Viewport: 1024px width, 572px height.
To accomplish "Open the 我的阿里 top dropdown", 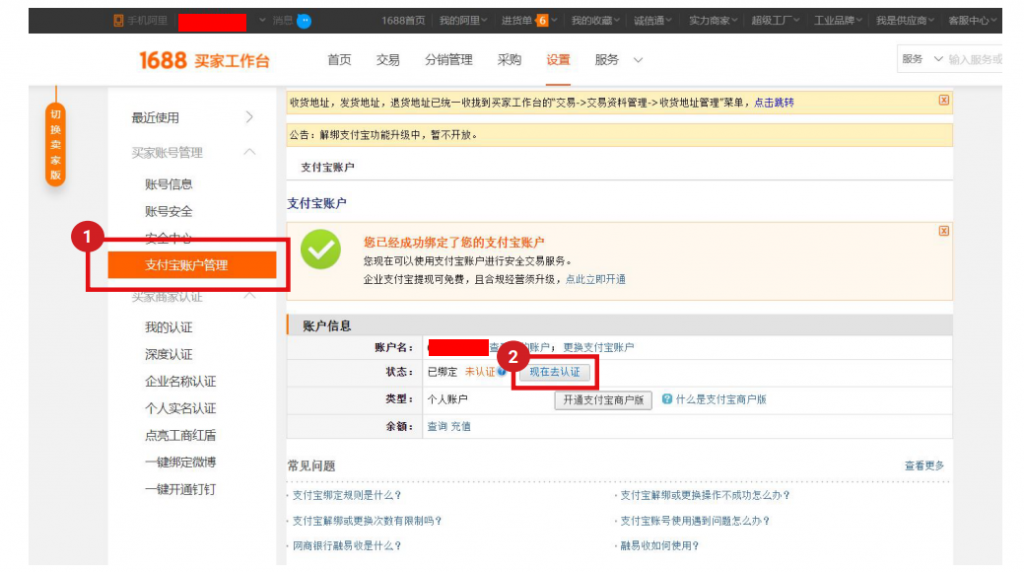I will [x=463, y=20].
